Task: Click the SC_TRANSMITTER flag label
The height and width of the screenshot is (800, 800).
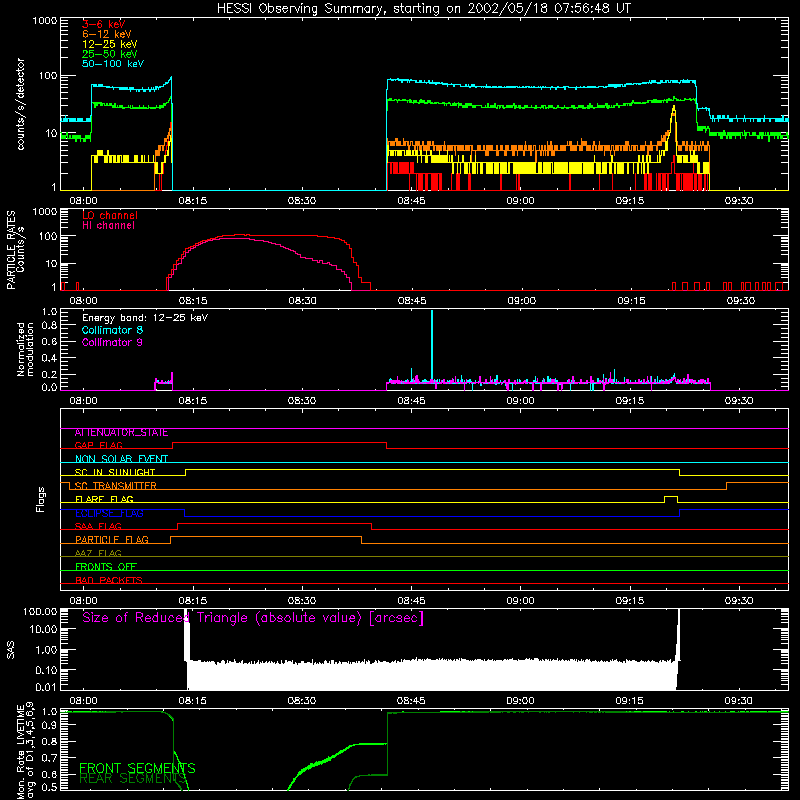Action: click(x=116, y=486)
